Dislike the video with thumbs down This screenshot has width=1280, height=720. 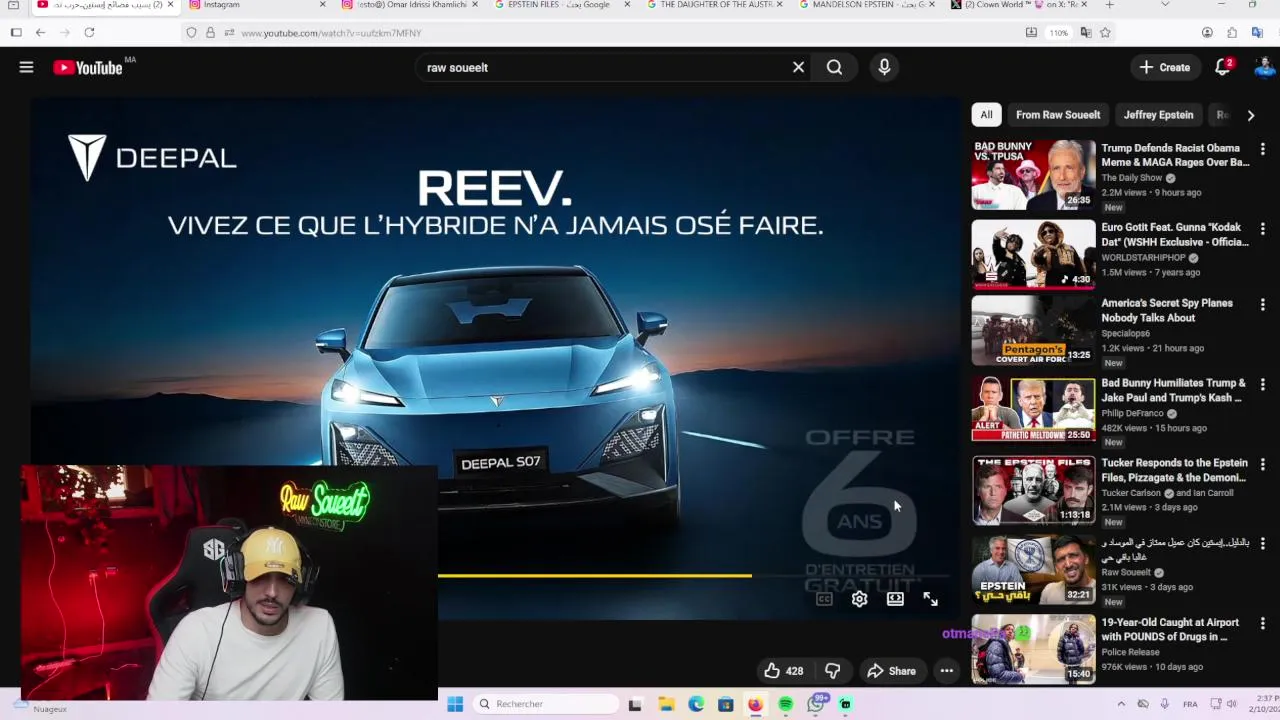click(832, 671)
